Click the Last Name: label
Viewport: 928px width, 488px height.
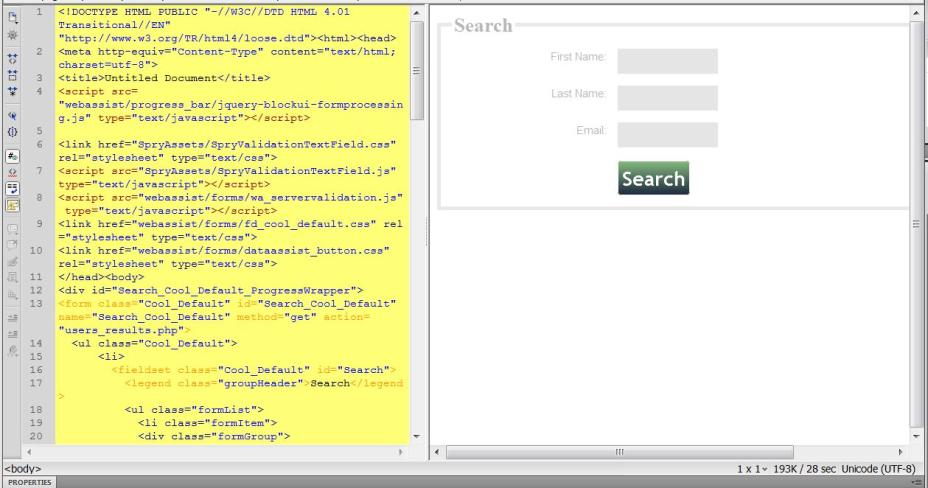(578, 93)
